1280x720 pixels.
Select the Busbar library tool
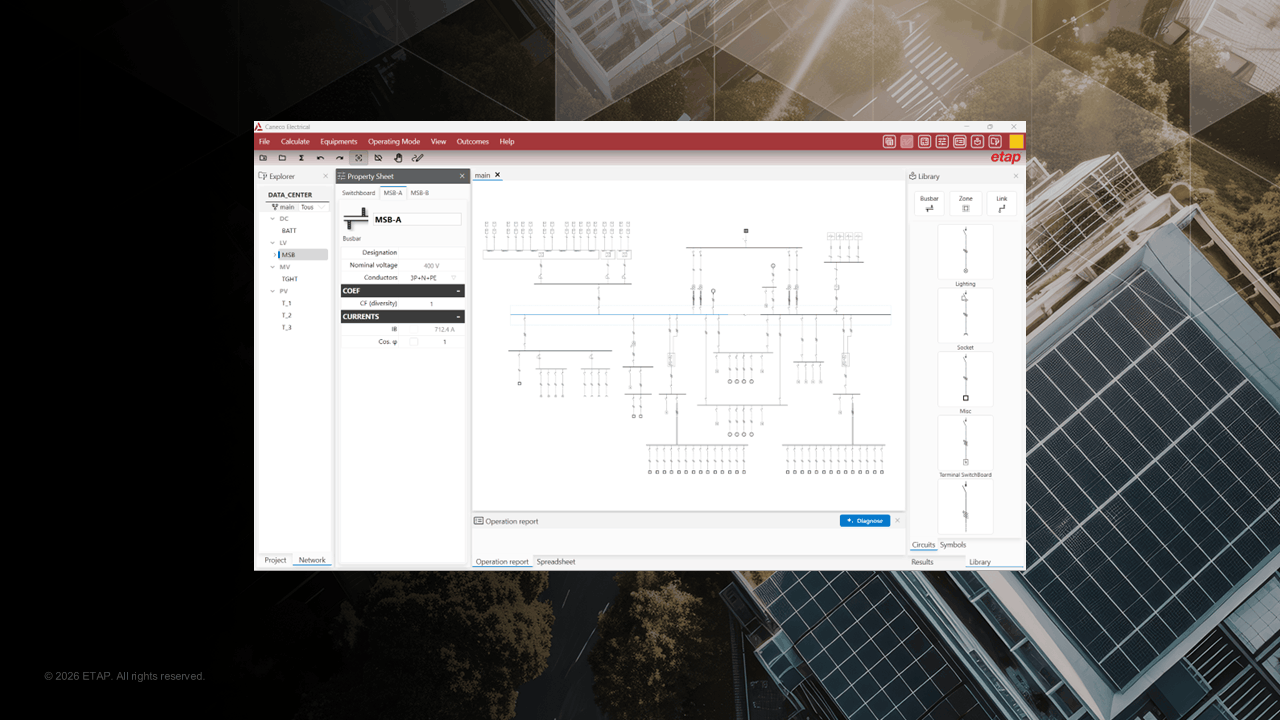click(929, 204)
